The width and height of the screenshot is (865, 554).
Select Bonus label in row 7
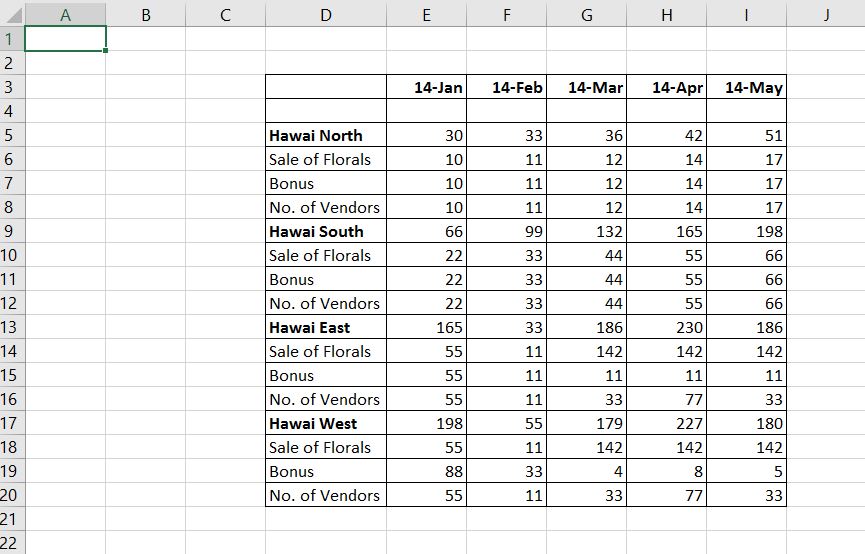coord(326,183)
